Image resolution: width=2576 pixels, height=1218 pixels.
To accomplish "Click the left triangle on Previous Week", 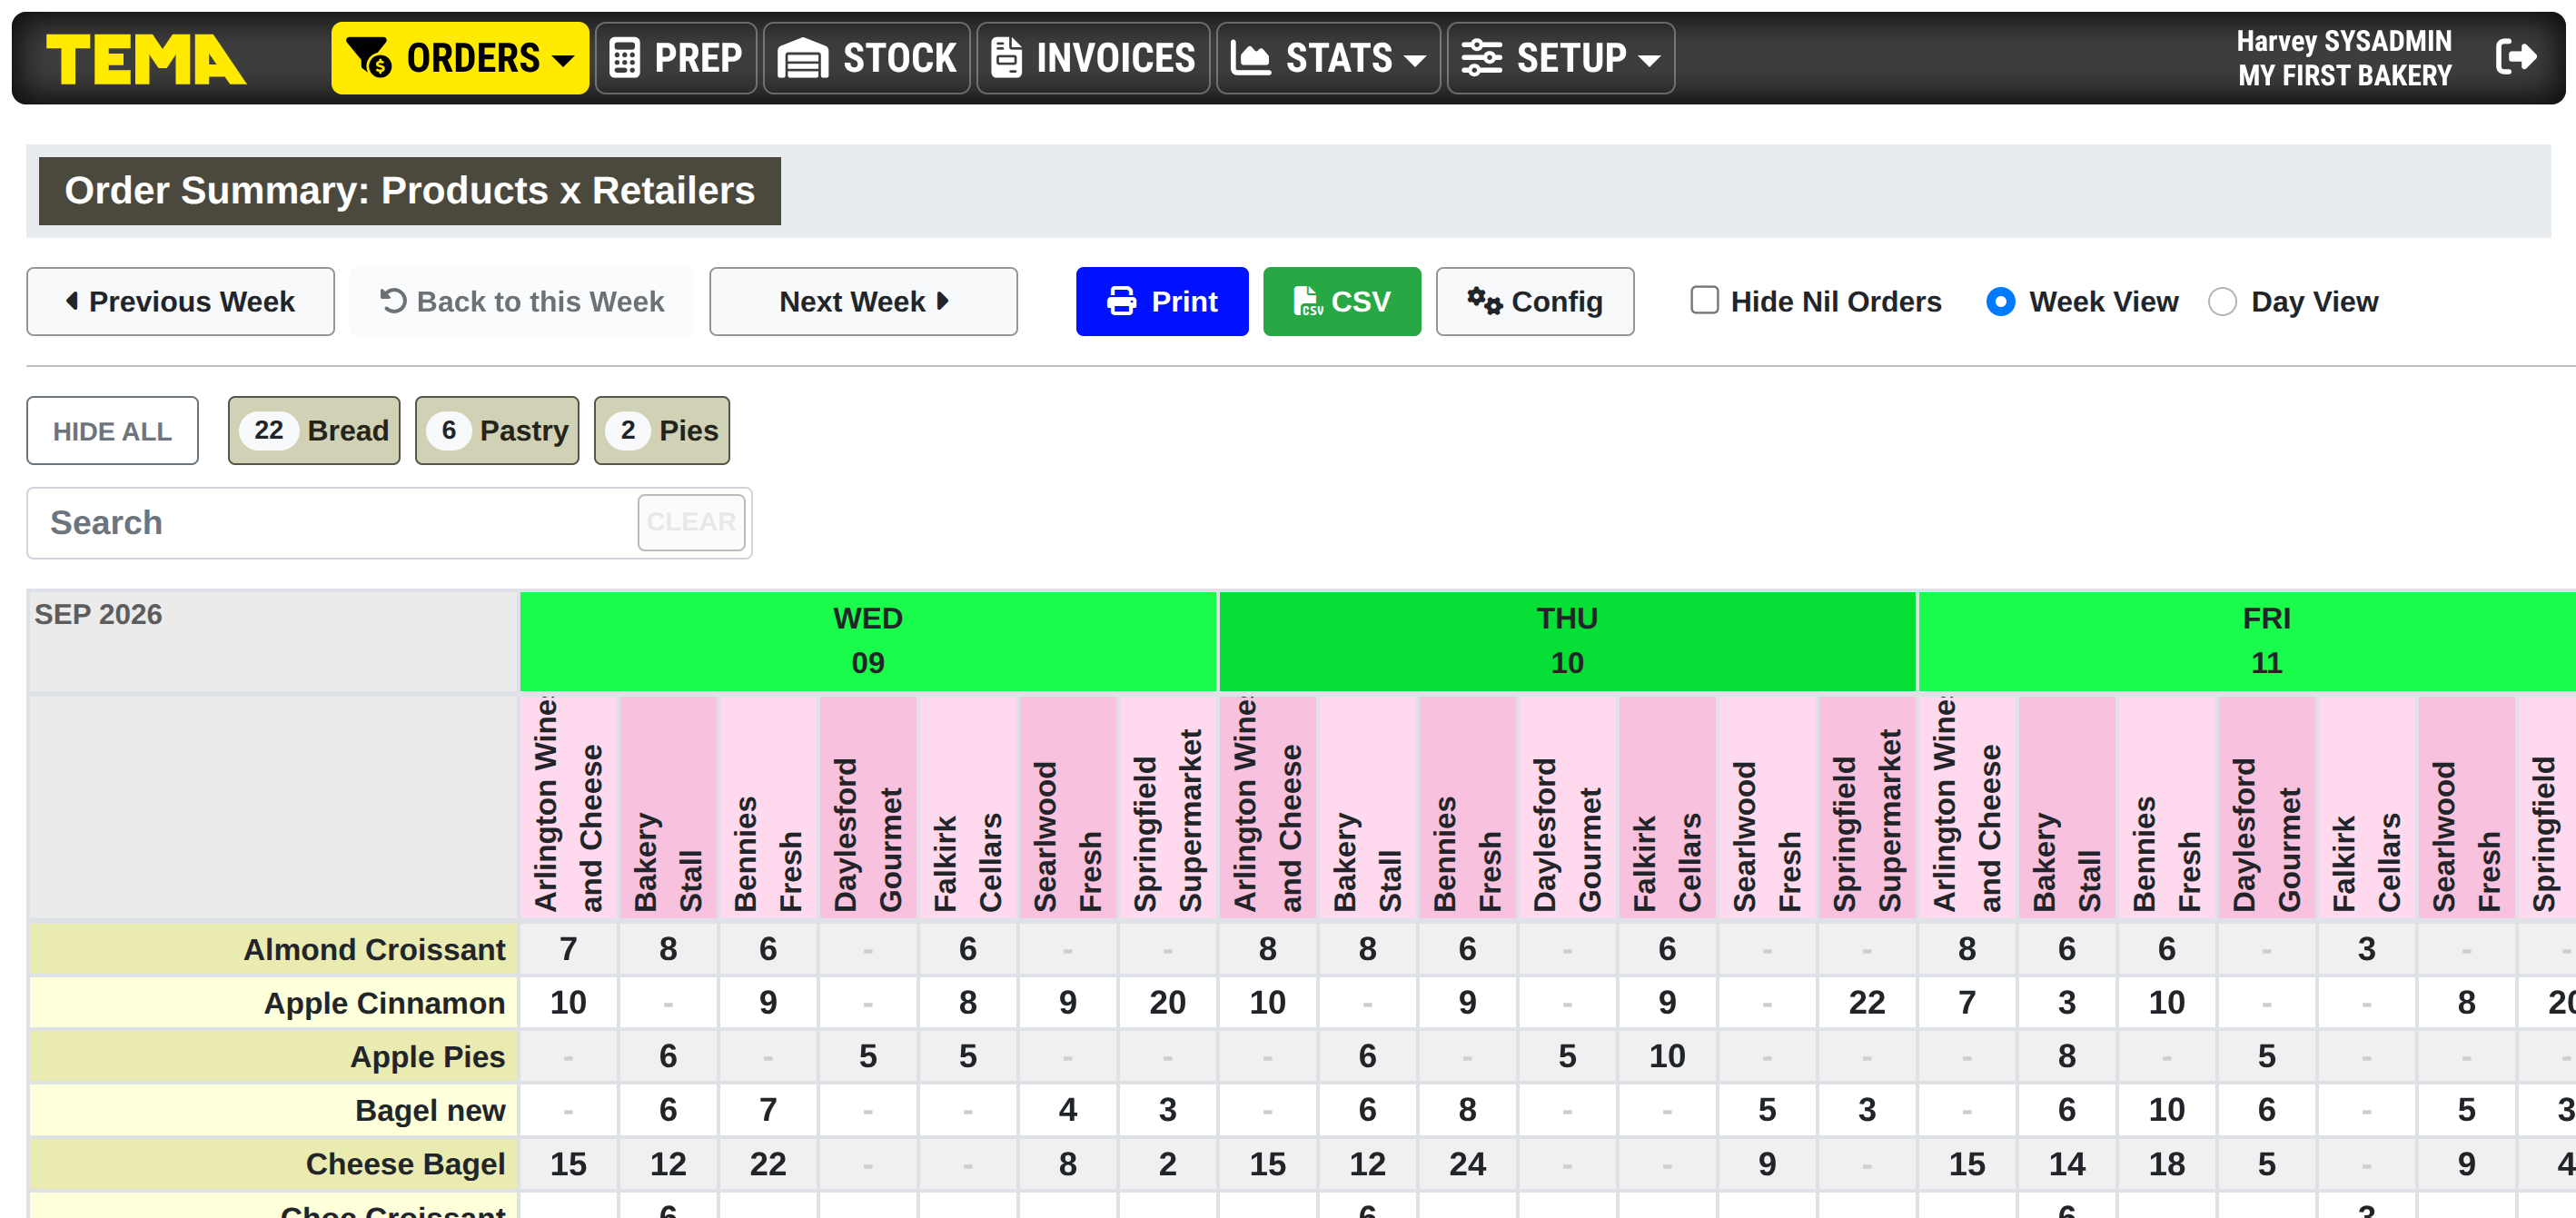I will coord(72,301).
